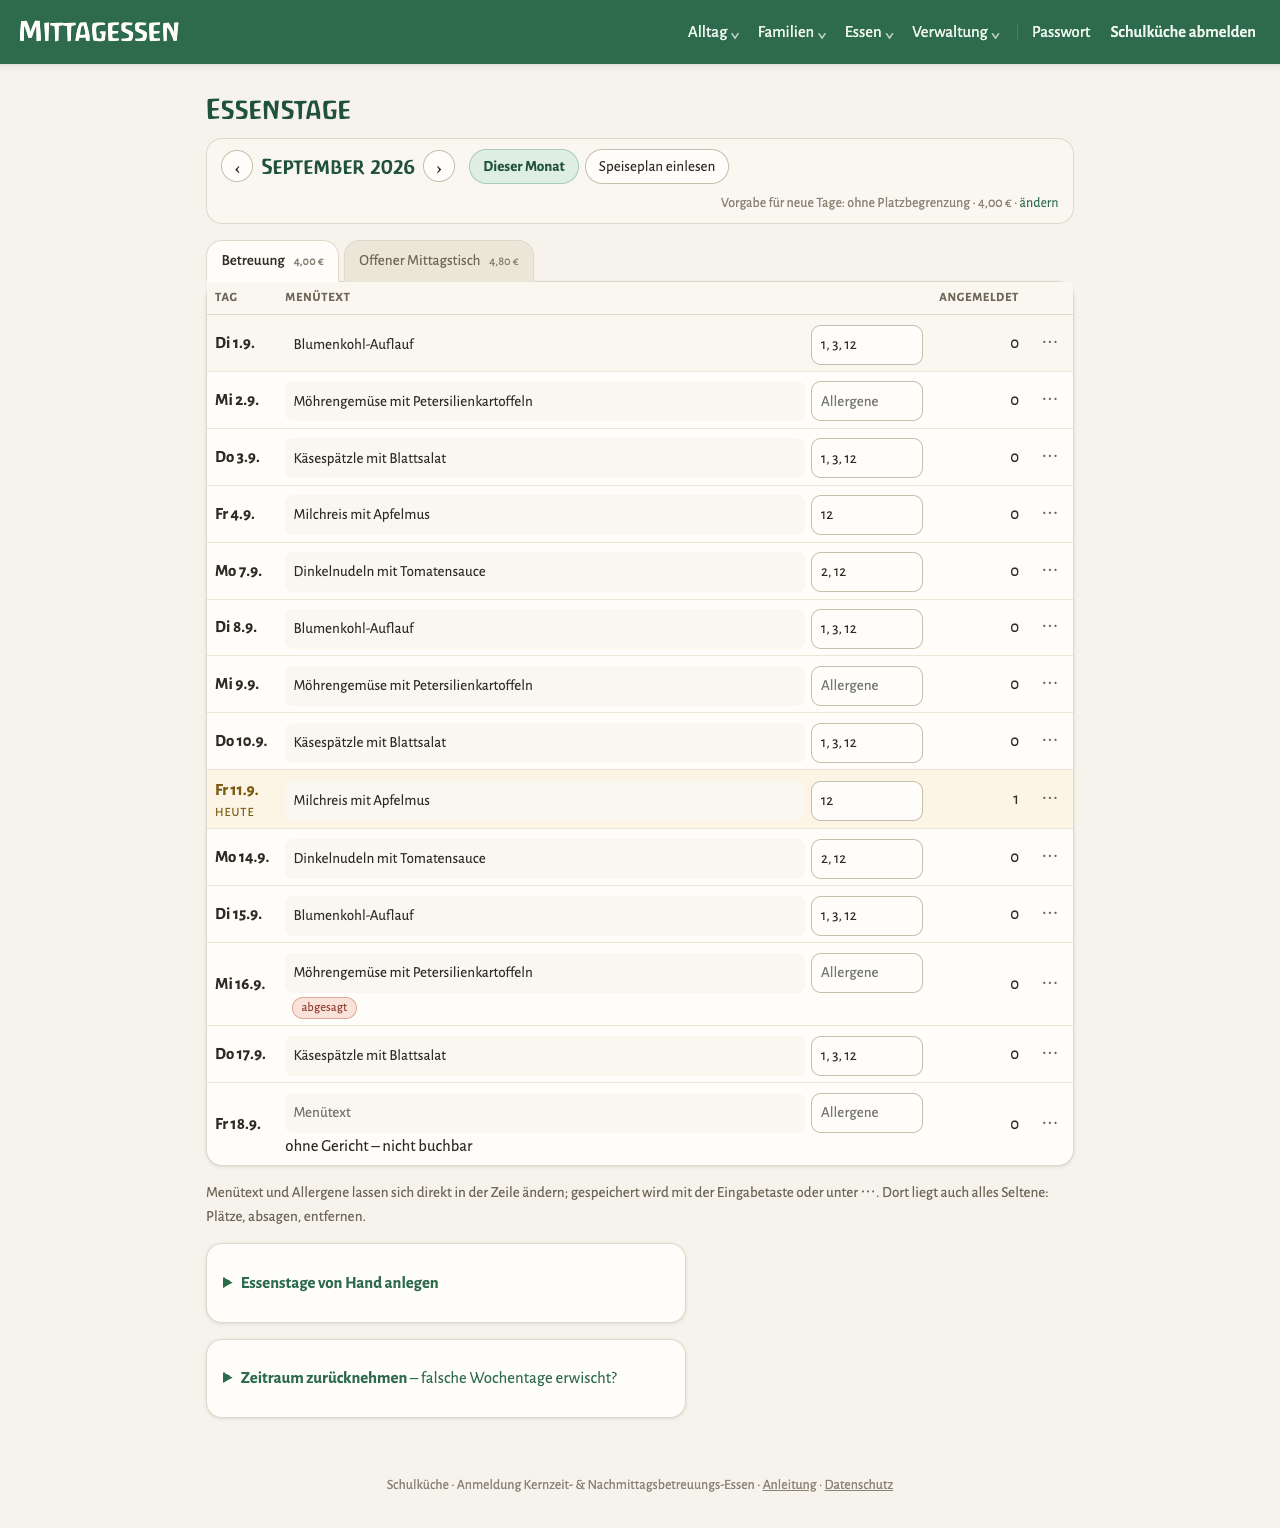The width and height of the screenshot is (1280, 1528).
Task: Click the ändern link for defaults
Action: tap(1038, 203)
